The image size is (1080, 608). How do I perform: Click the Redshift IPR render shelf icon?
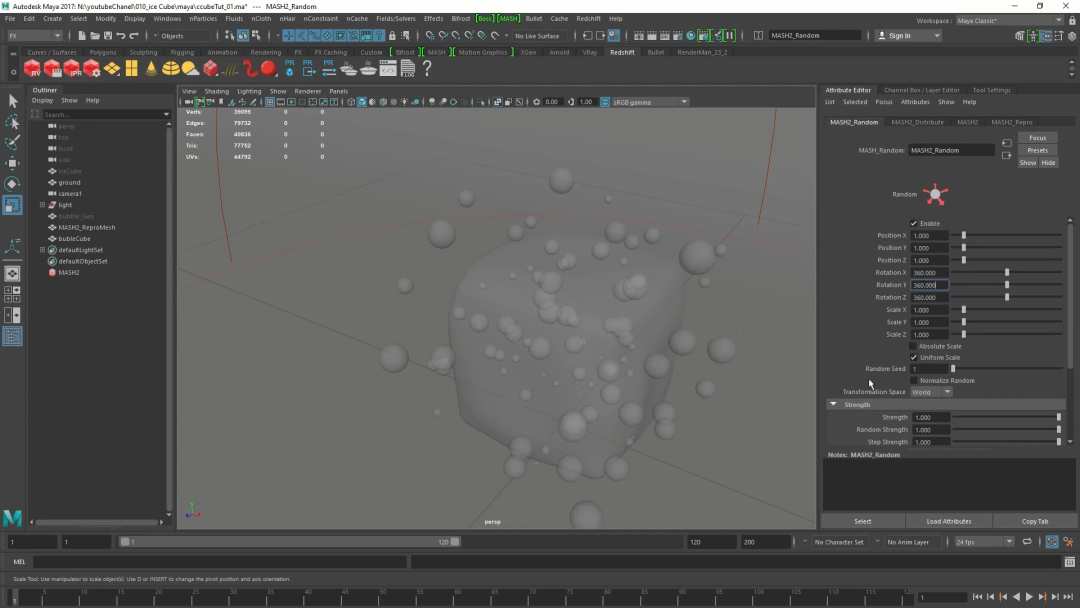pyautogui.click(x=72, y=69)
